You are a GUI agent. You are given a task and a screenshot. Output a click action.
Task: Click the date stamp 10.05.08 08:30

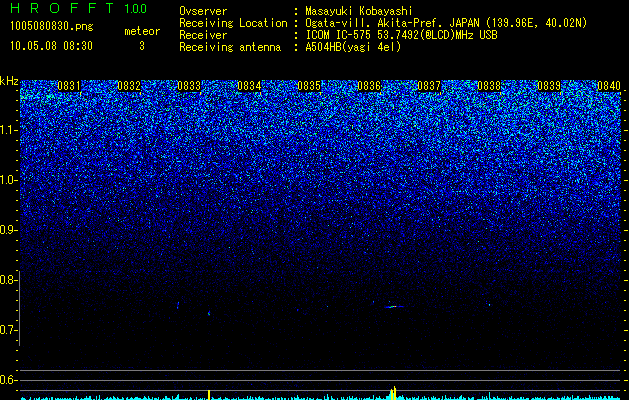point(51,46)
